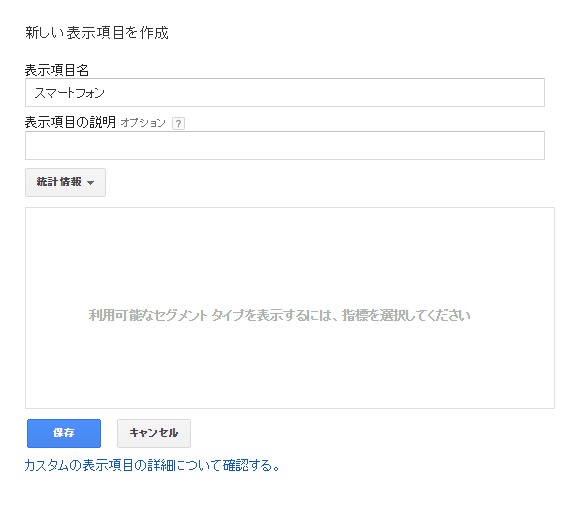Click the 確認する。 ending of the help link

tap(251, 466)
